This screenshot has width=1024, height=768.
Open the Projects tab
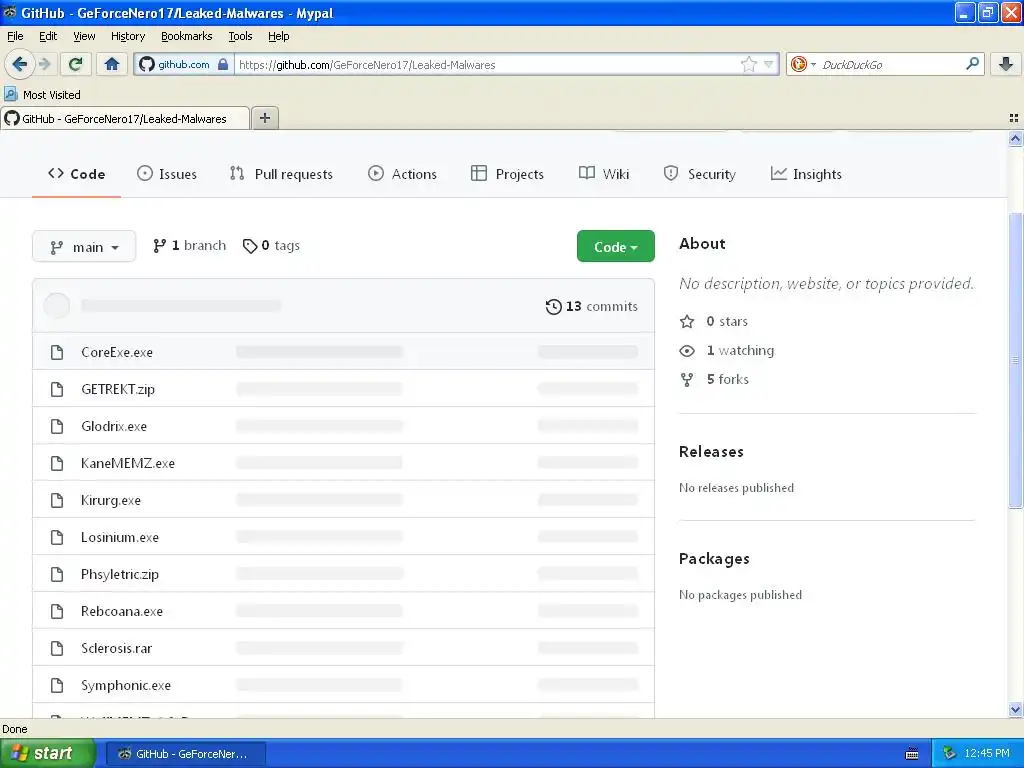tap(507, 174)
